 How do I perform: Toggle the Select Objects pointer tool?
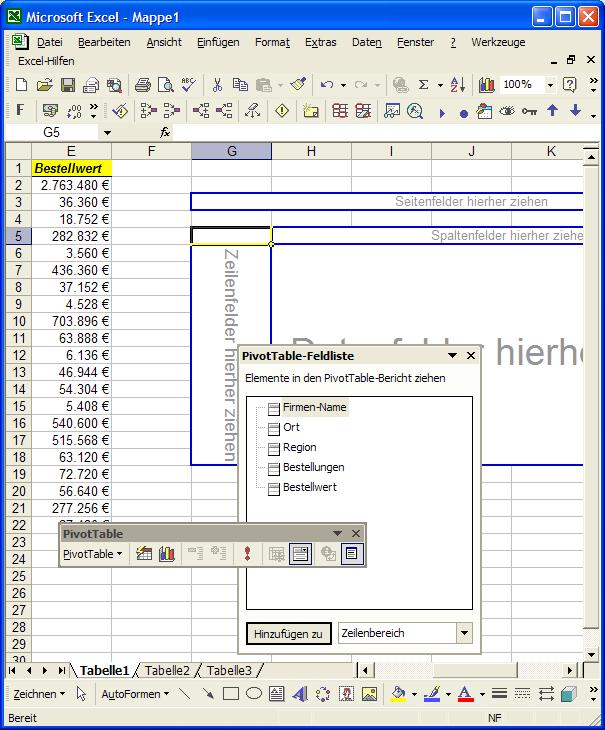(81, 694)
